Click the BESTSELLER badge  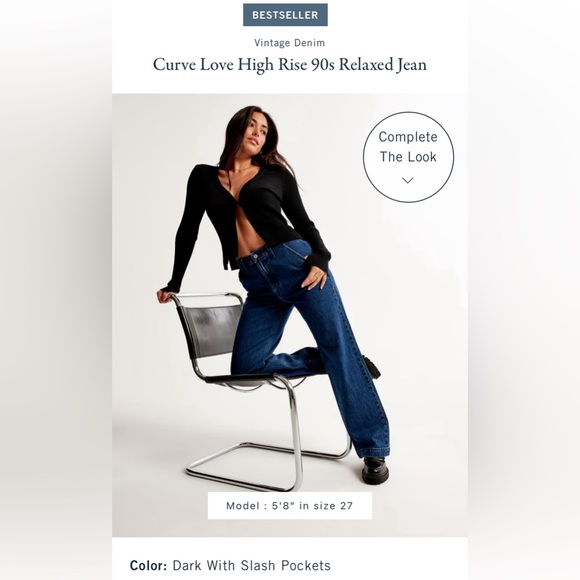click(x=285, y=15)
